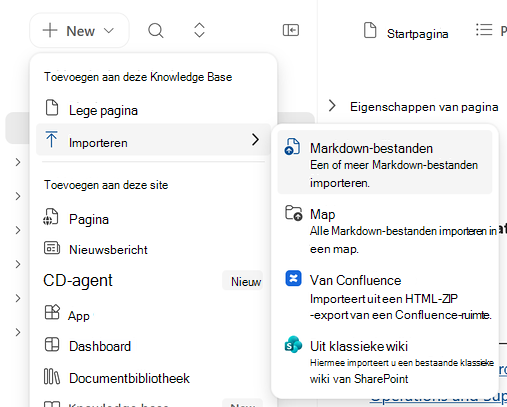This screenshot has height=407, width=507.
Task: Expand the second tree chevron in sidebar
Action: pos(18,196)
